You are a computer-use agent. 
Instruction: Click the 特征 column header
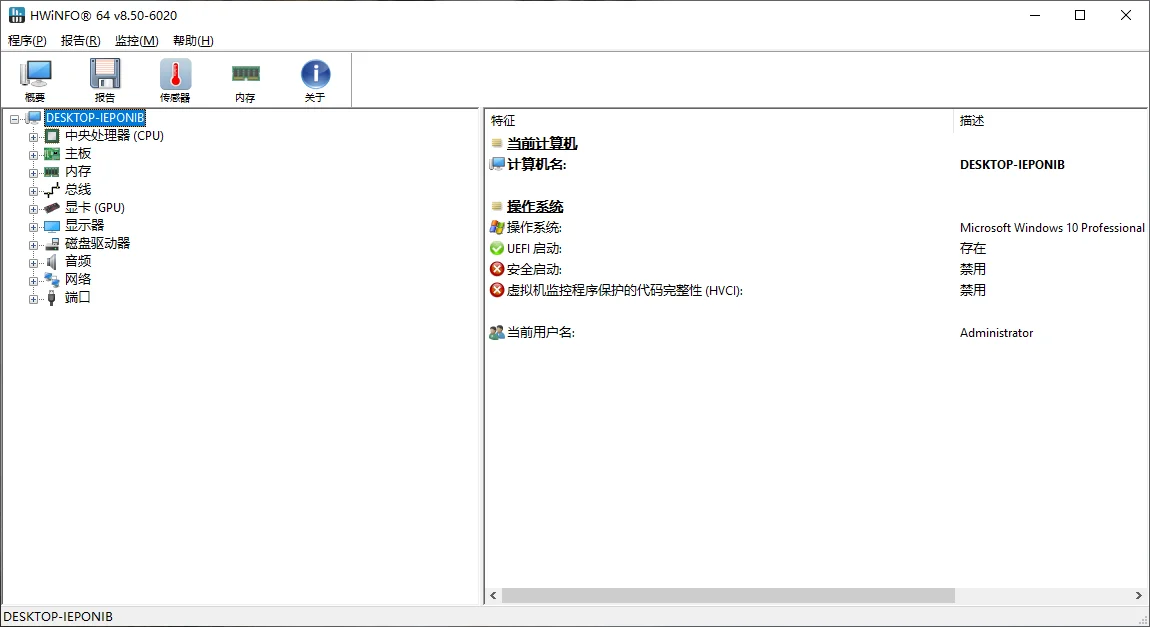point(719,120)
